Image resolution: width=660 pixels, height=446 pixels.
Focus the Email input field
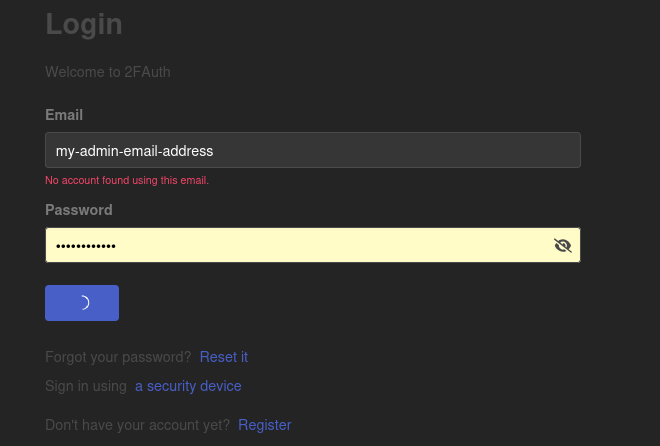coord(313,150)
